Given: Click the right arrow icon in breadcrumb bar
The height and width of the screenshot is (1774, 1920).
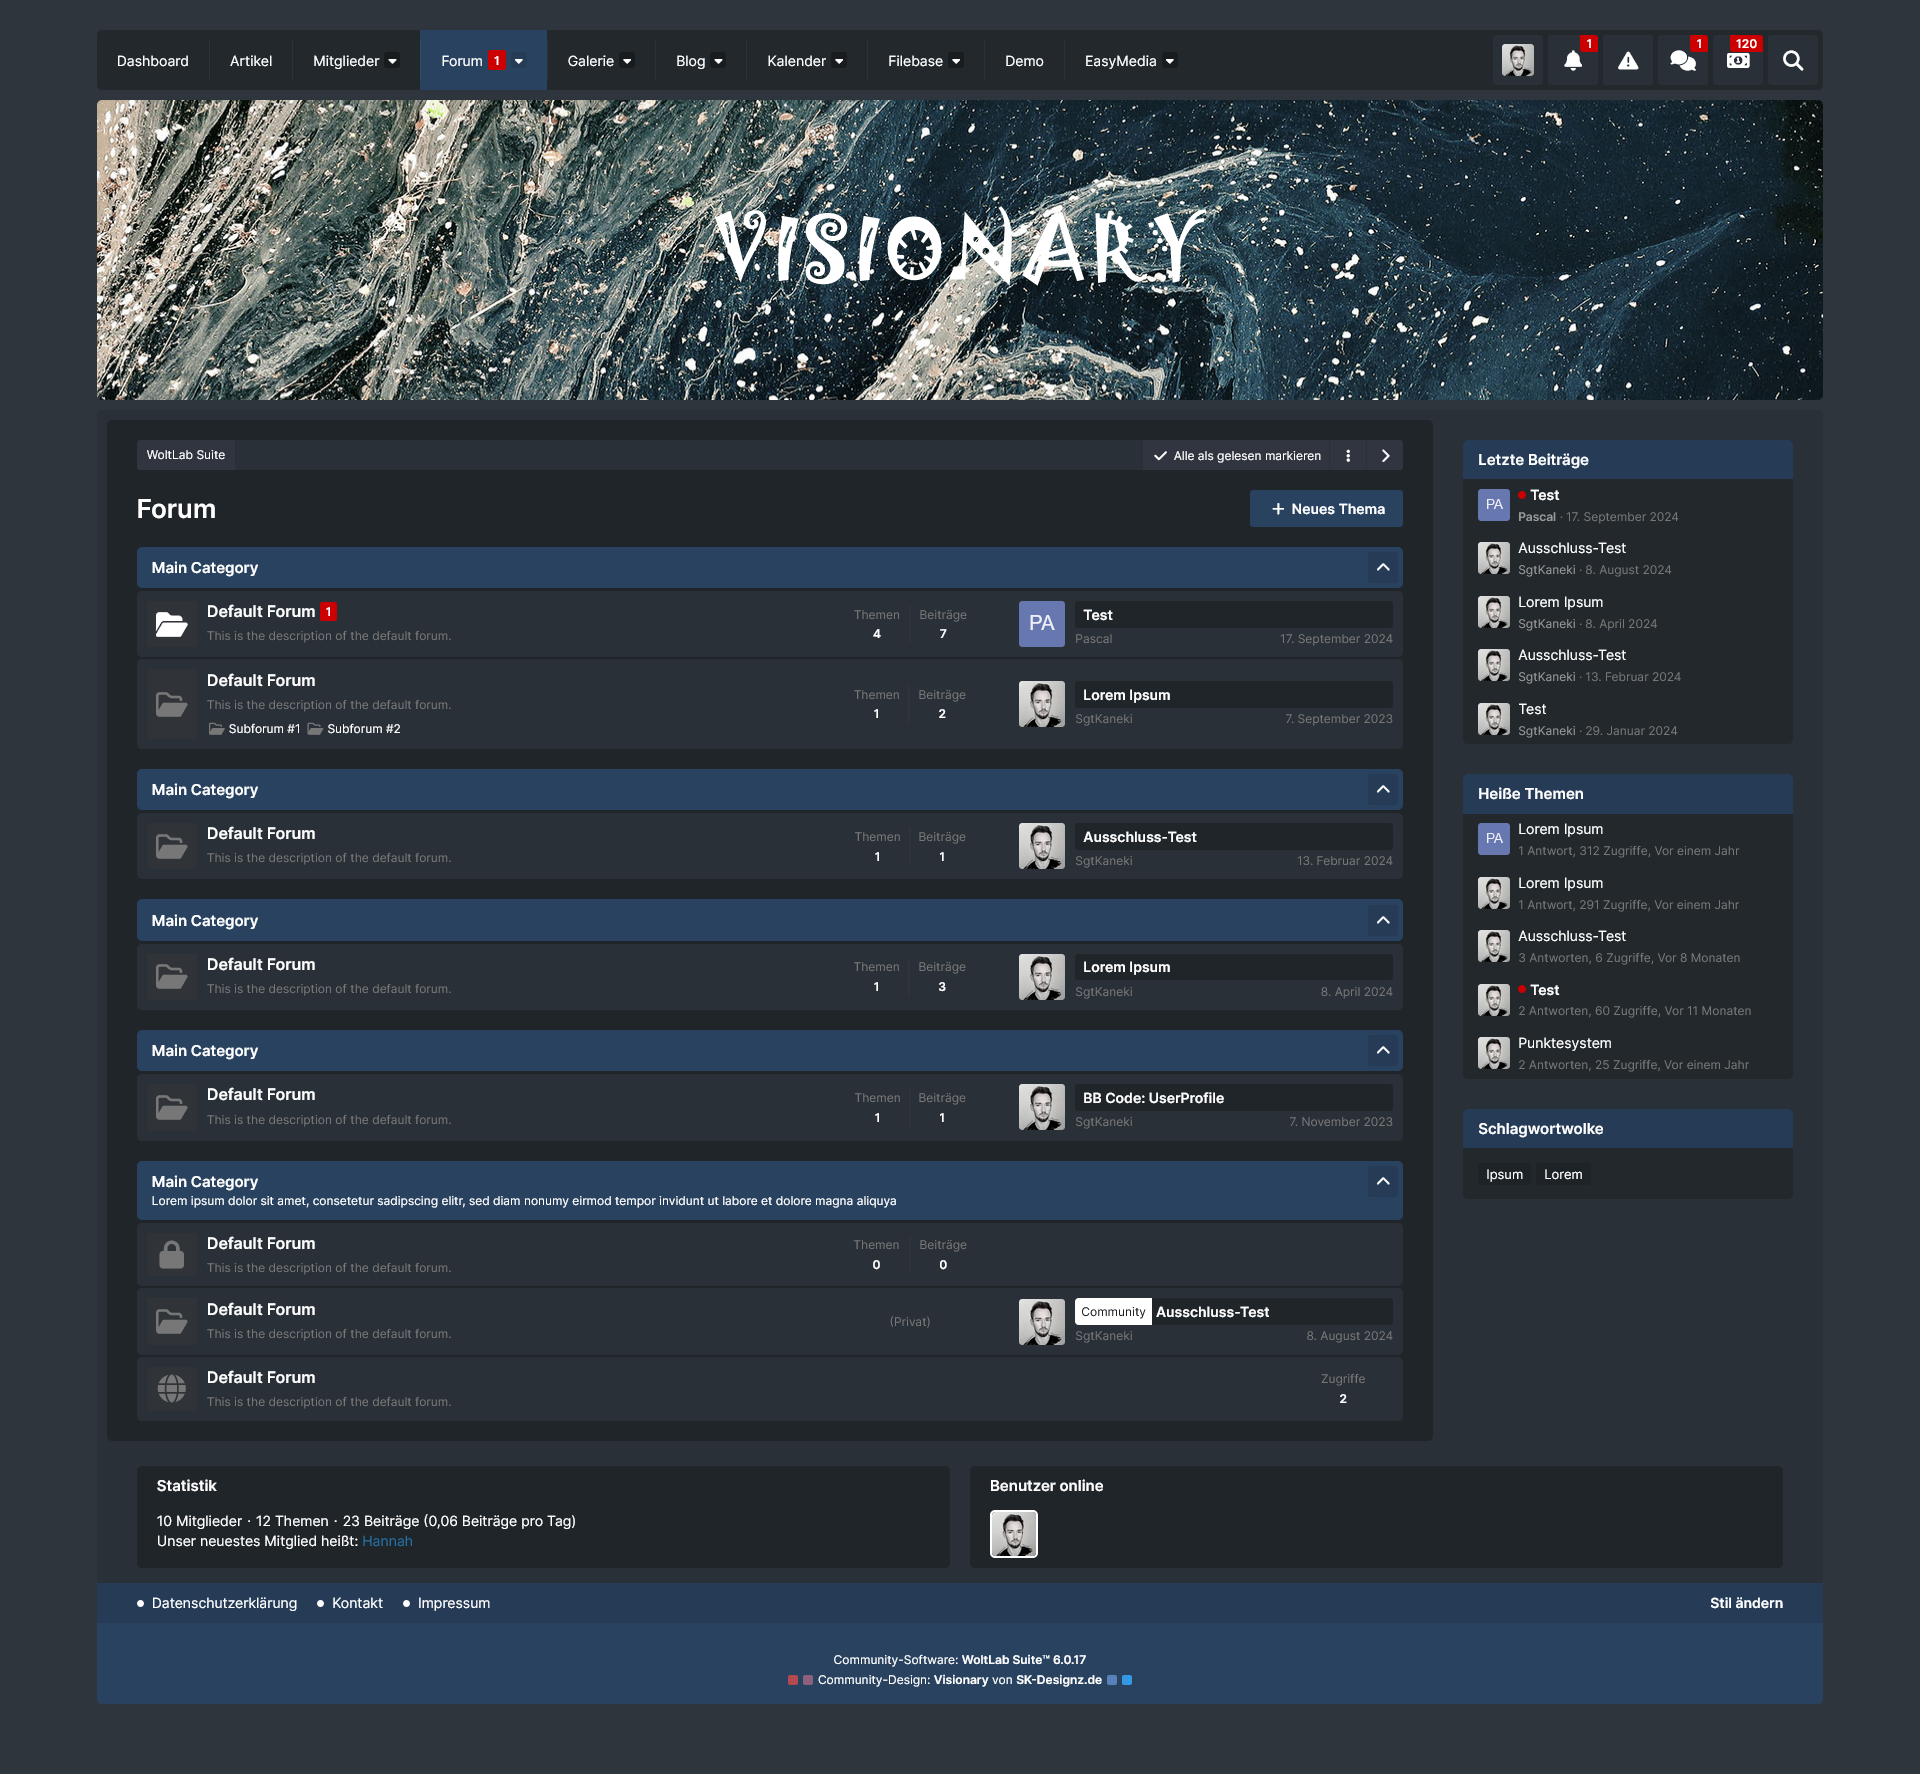Looking at the screenshot, I should coord(1385,456).
